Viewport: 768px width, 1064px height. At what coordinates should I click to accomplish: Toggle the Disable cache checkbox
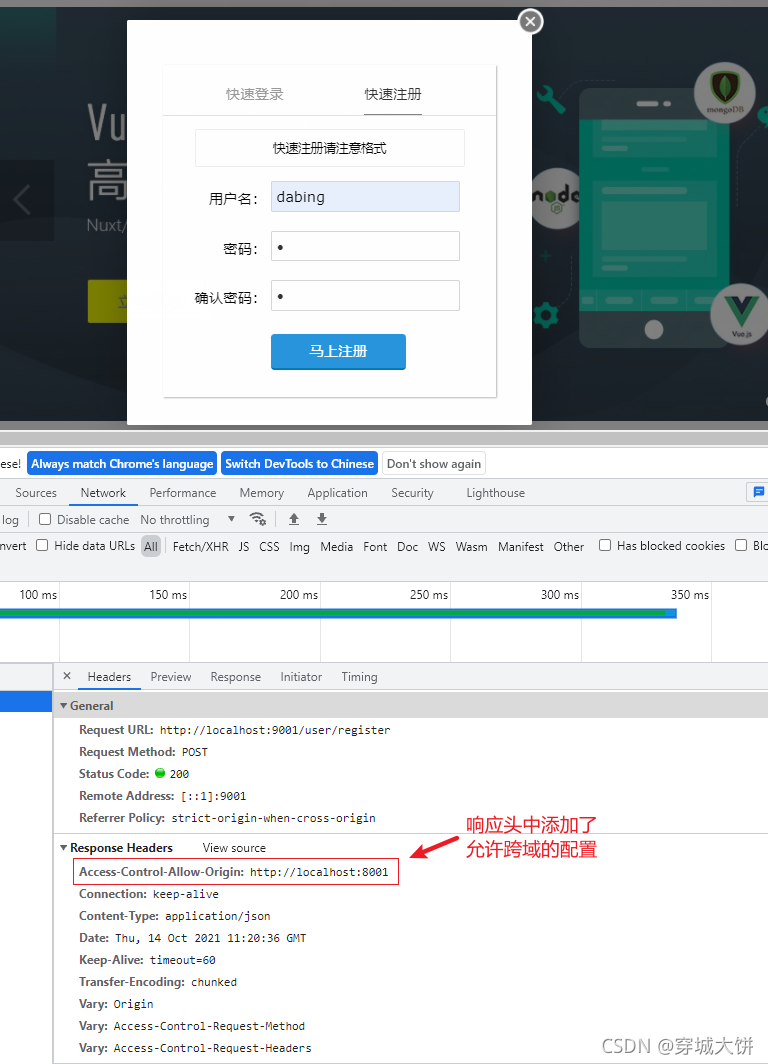[x=45, y=519]
